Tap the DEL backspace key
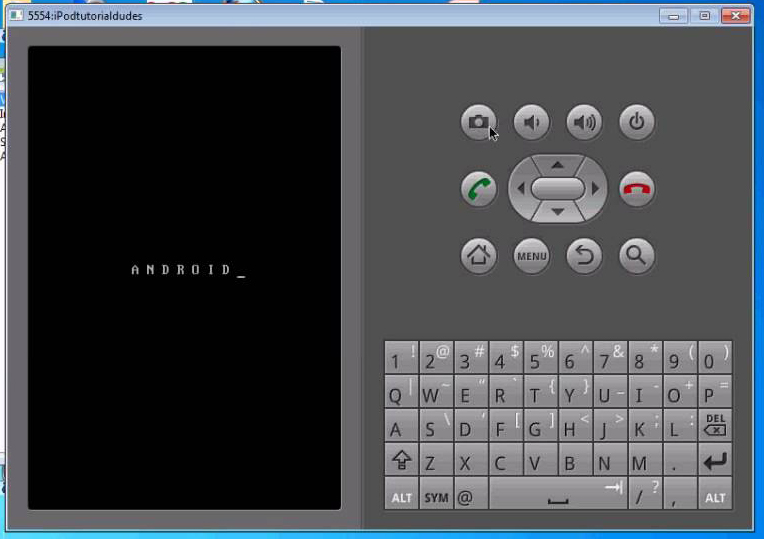 (715, 425)
